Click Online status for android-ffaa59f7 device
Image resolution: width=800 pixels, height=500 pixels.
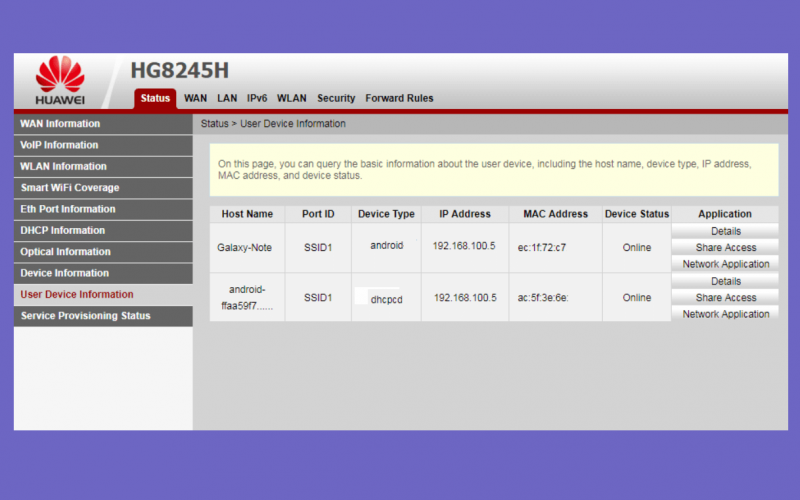coord(637,298)
